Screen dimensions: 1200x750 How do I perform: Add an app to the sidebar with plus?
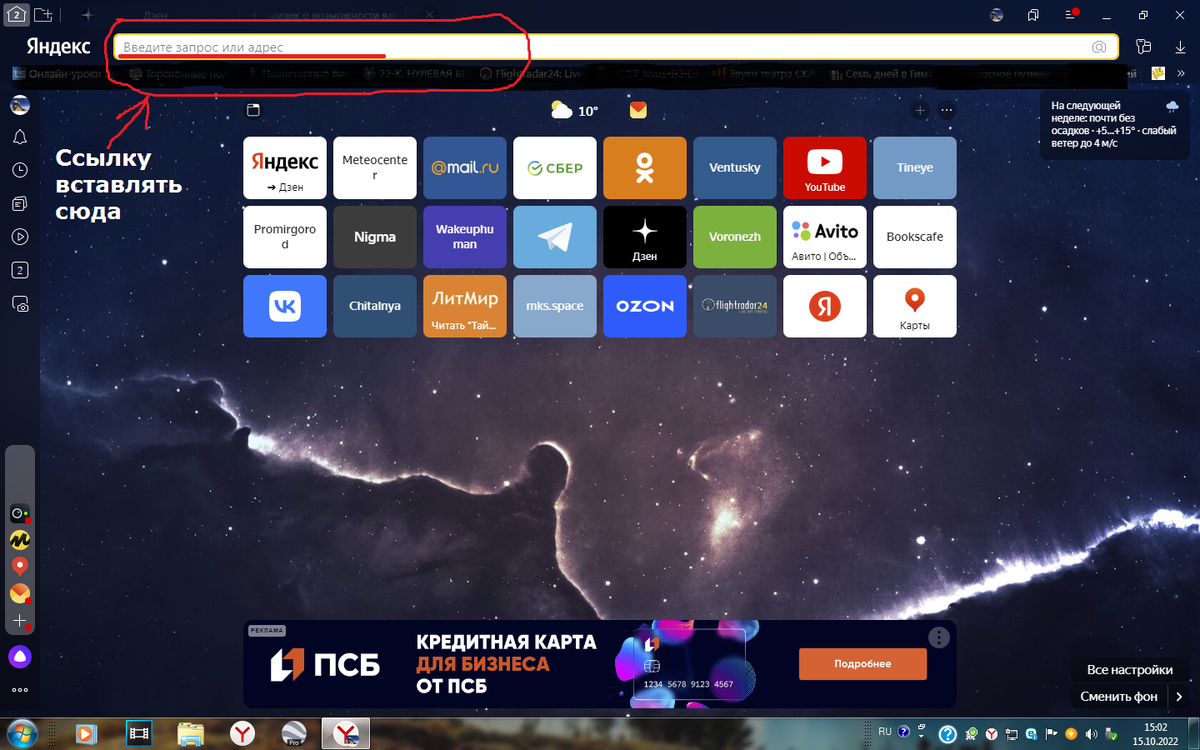19,621
